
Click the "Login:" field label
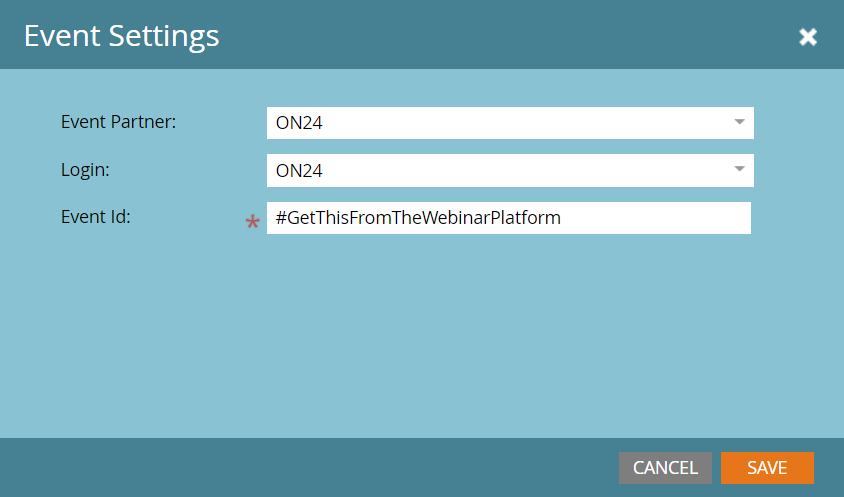tap(85, 170)
